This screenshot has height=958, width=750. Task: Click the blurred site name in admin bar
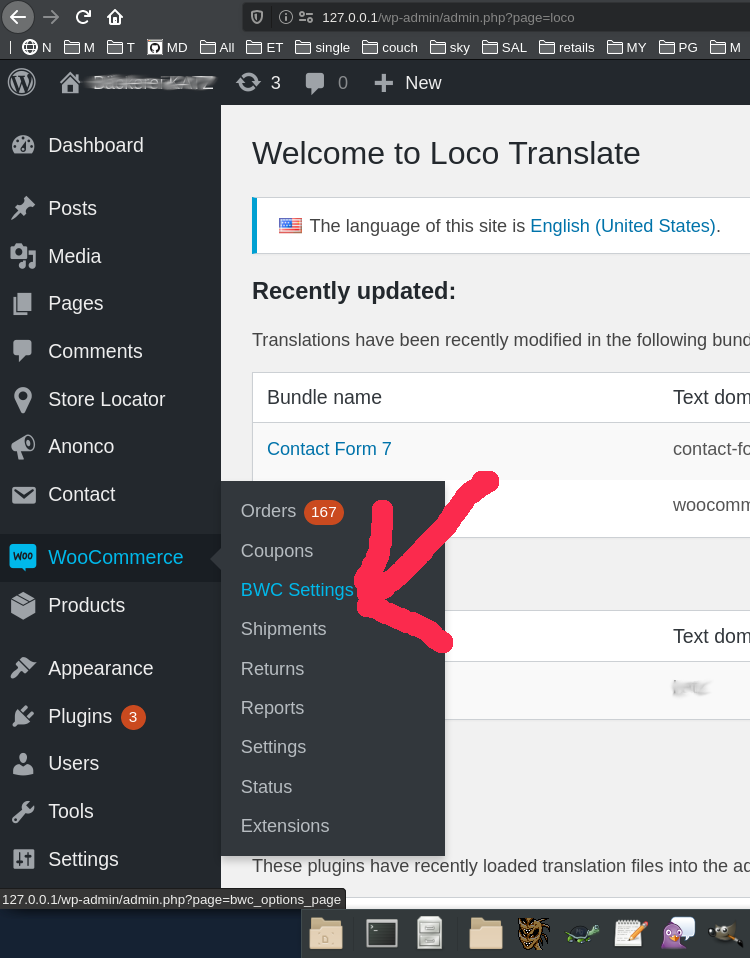coord(153,82)
